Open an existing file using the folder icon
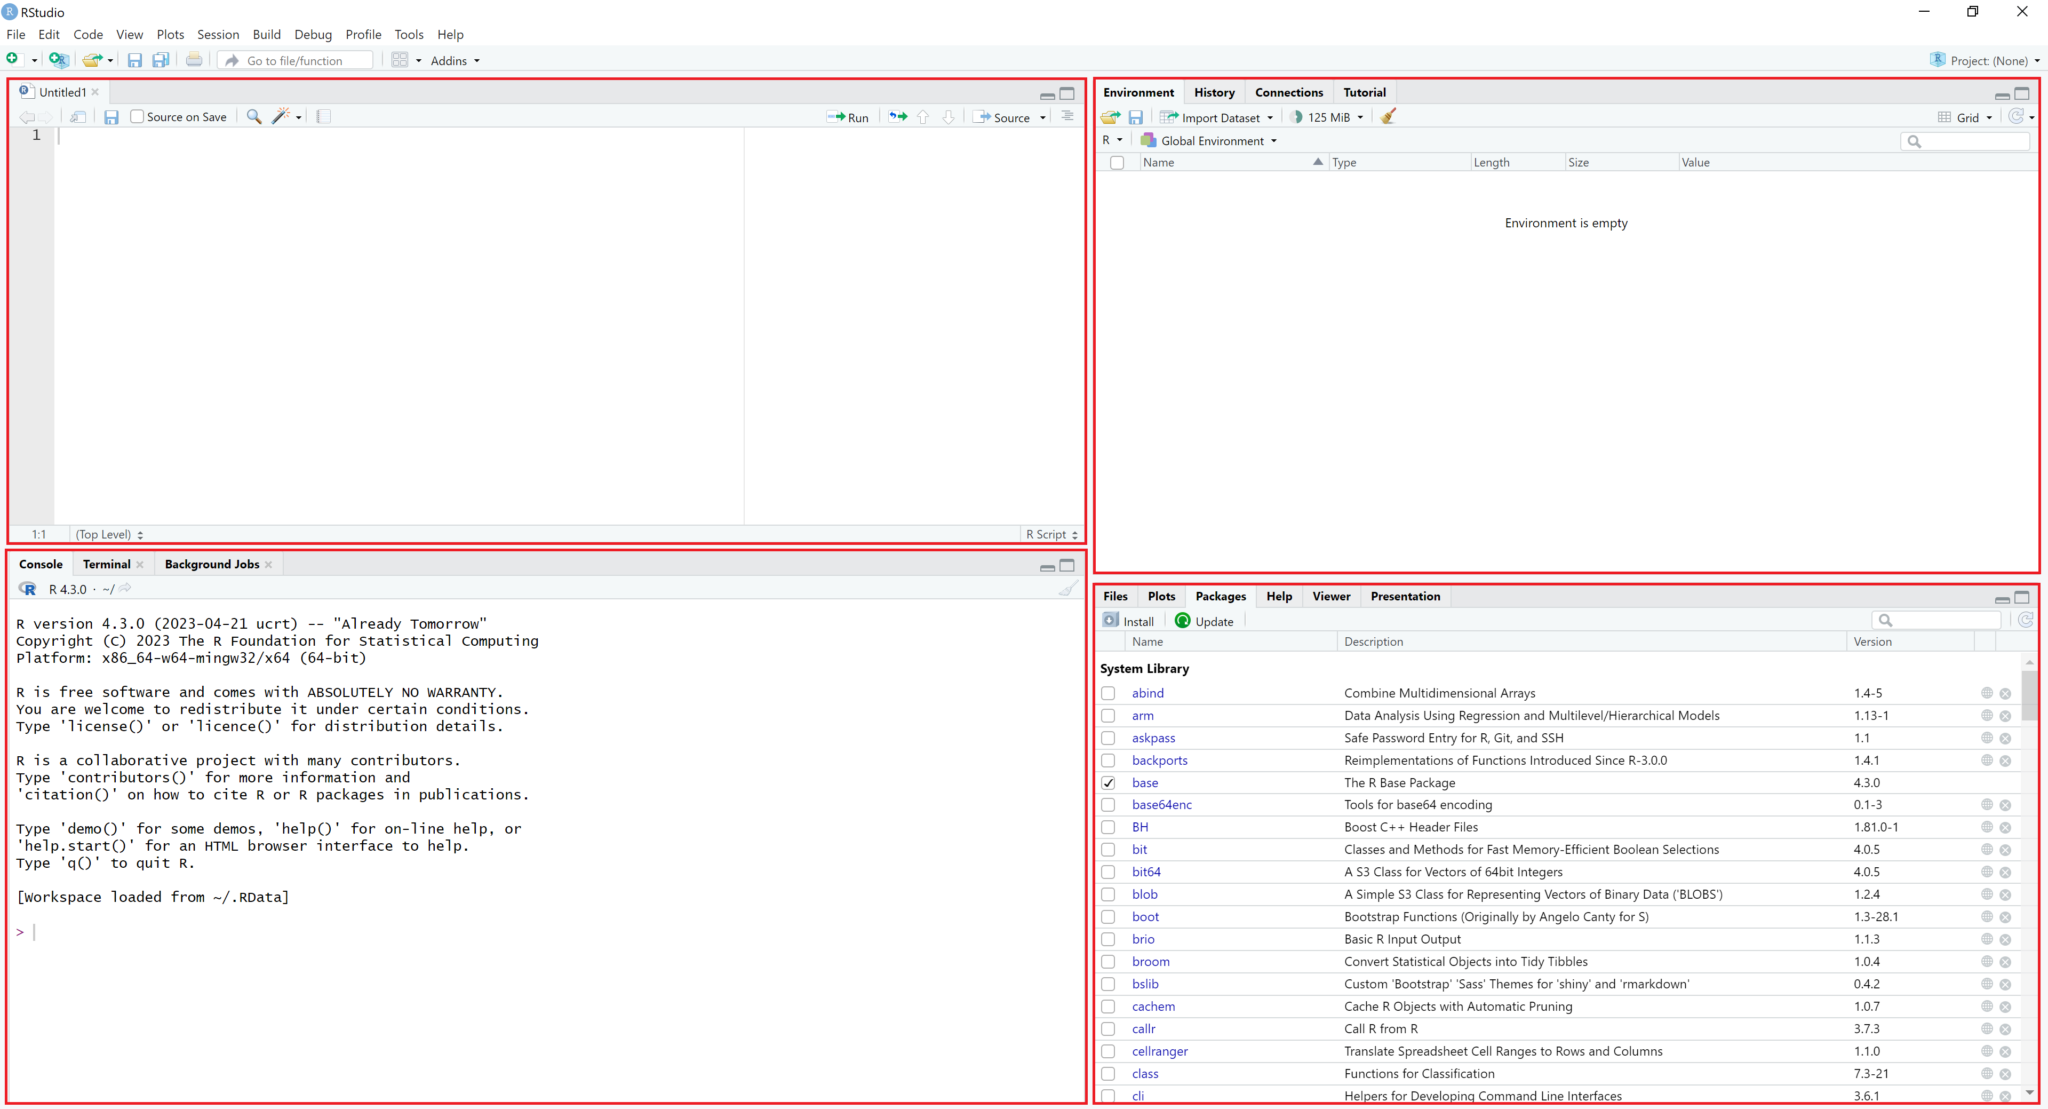Viewport: 2048px width, 1109px height. pyautogui.click(x=91, y=59)
